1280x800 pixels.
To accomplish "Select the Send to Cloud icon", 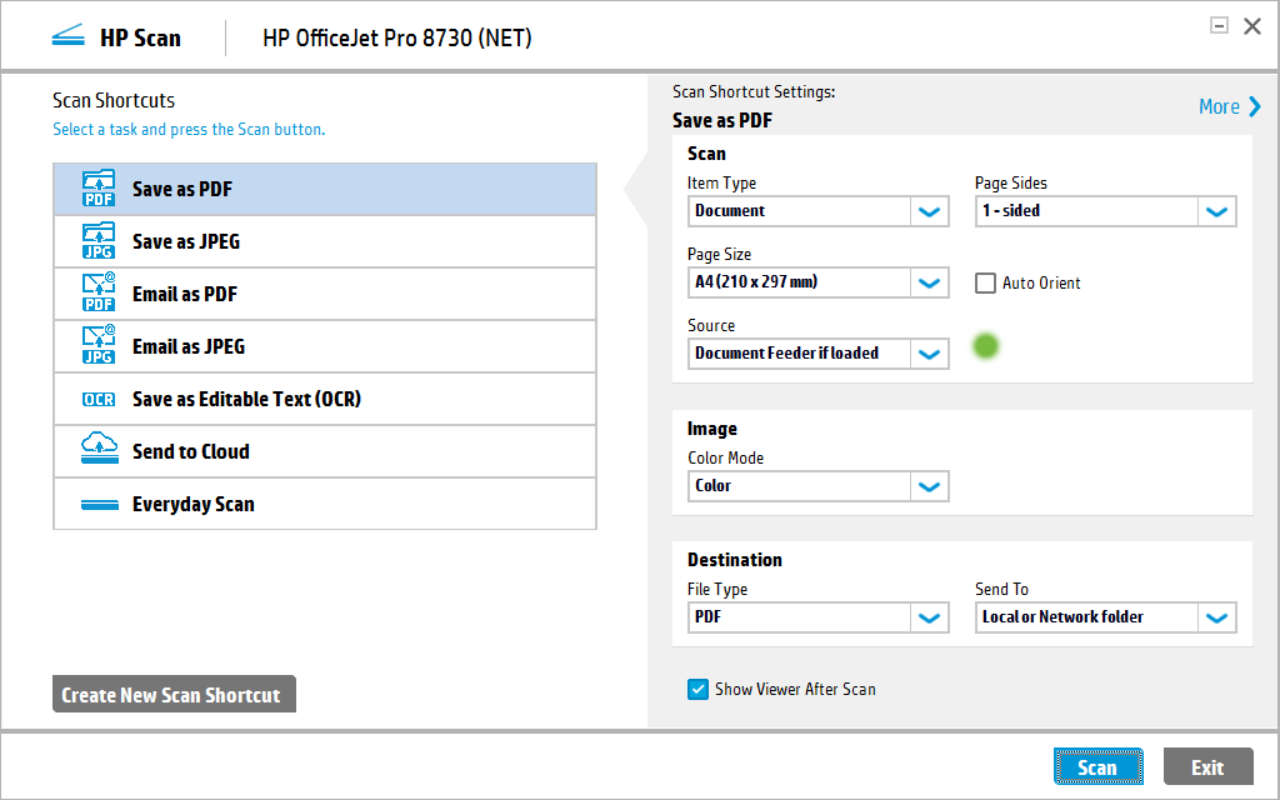I will 97,450.
